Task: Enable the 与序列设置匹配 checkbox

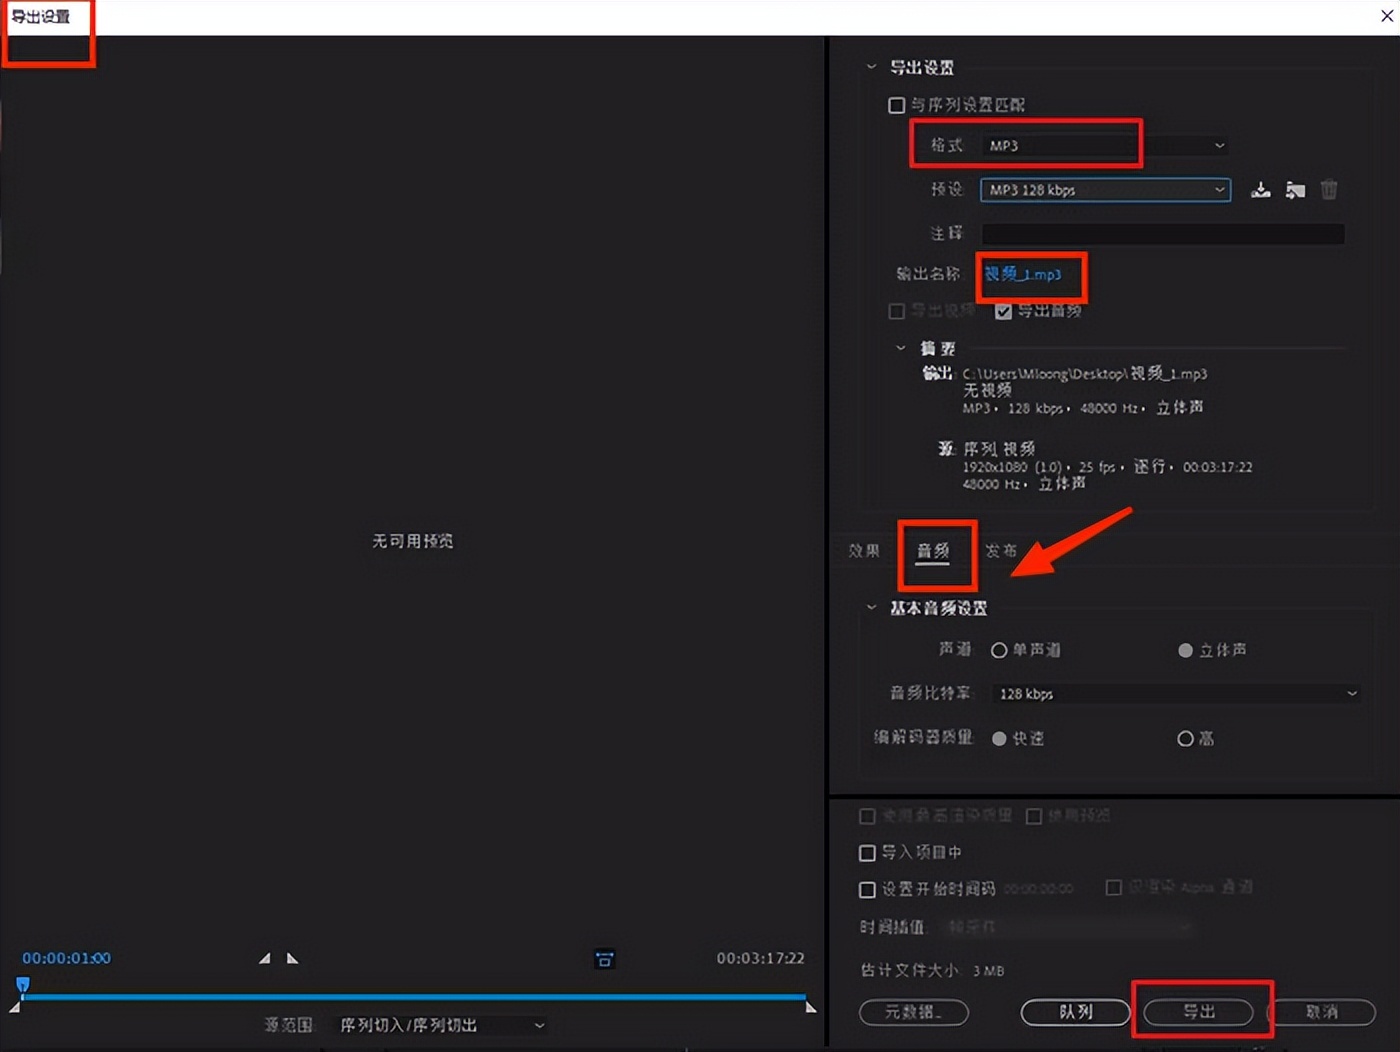Action: coord(897,105)
